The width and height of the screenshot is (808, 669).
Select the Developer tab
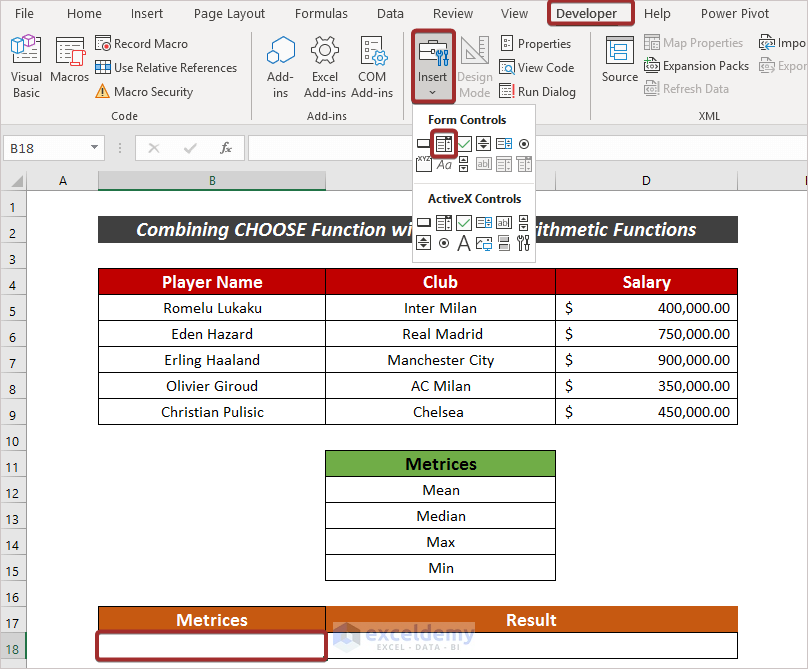pos(586,13)
